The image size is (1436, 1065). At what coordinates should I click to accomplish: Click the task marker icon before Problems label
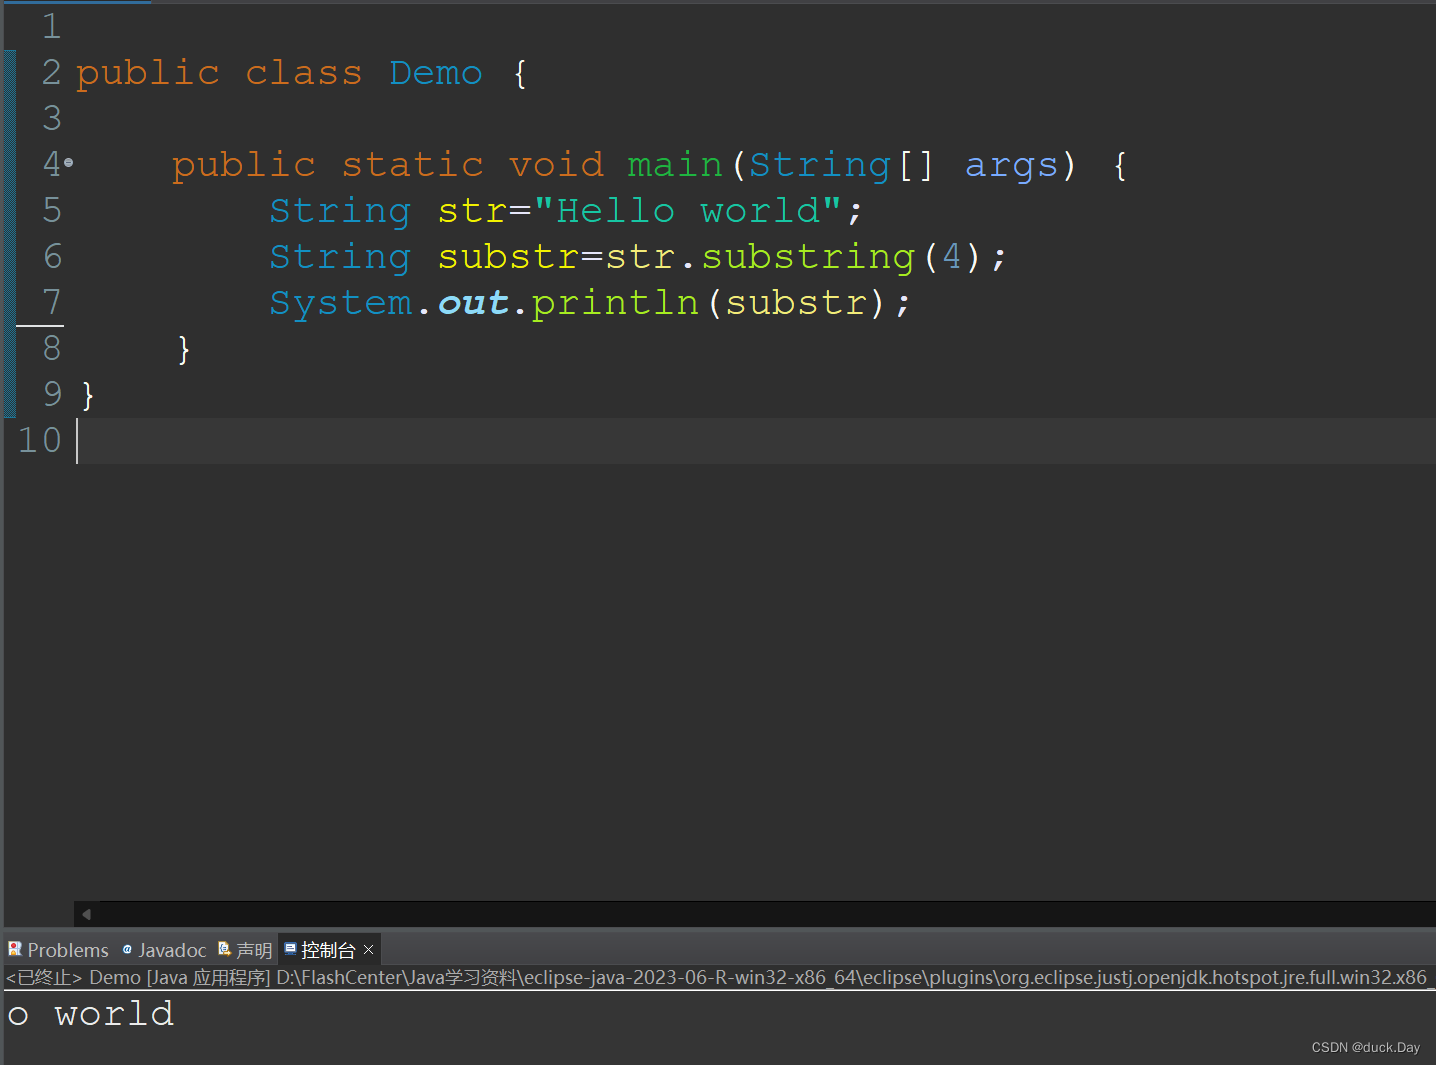pos(14,949)
